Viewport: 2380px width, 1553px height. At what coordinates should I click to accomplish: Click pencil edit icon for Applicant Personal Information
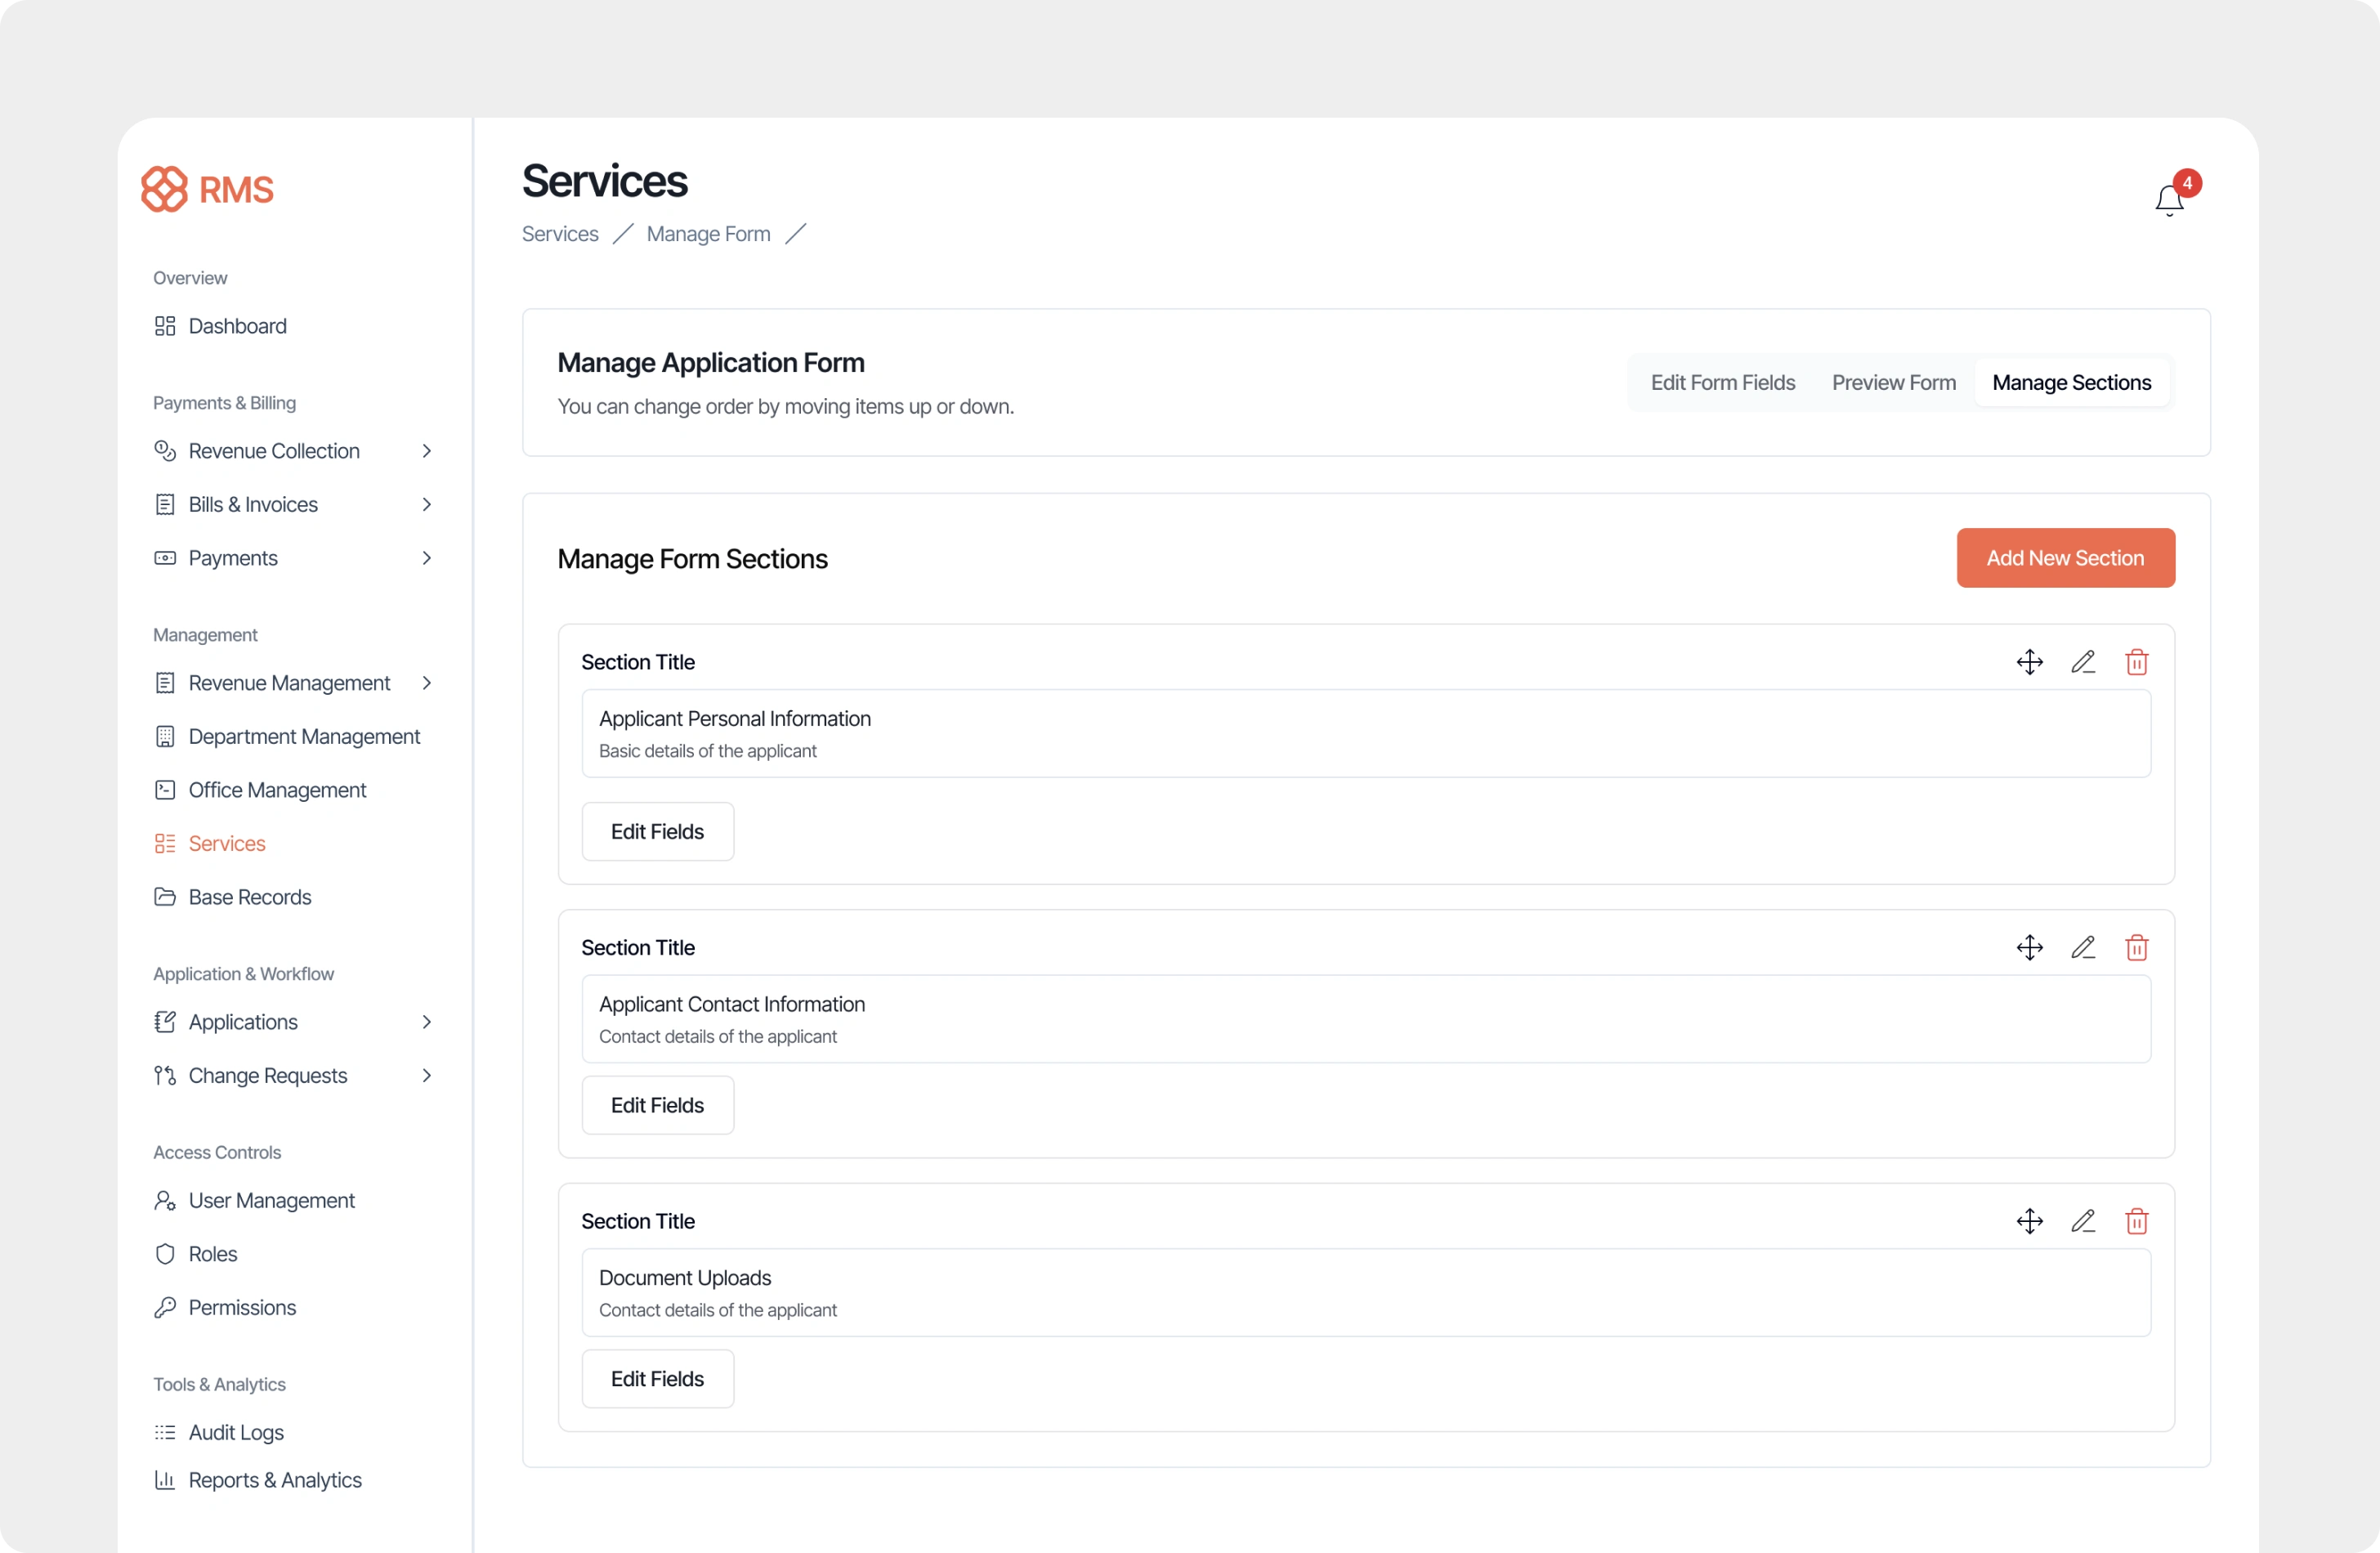2083,662
